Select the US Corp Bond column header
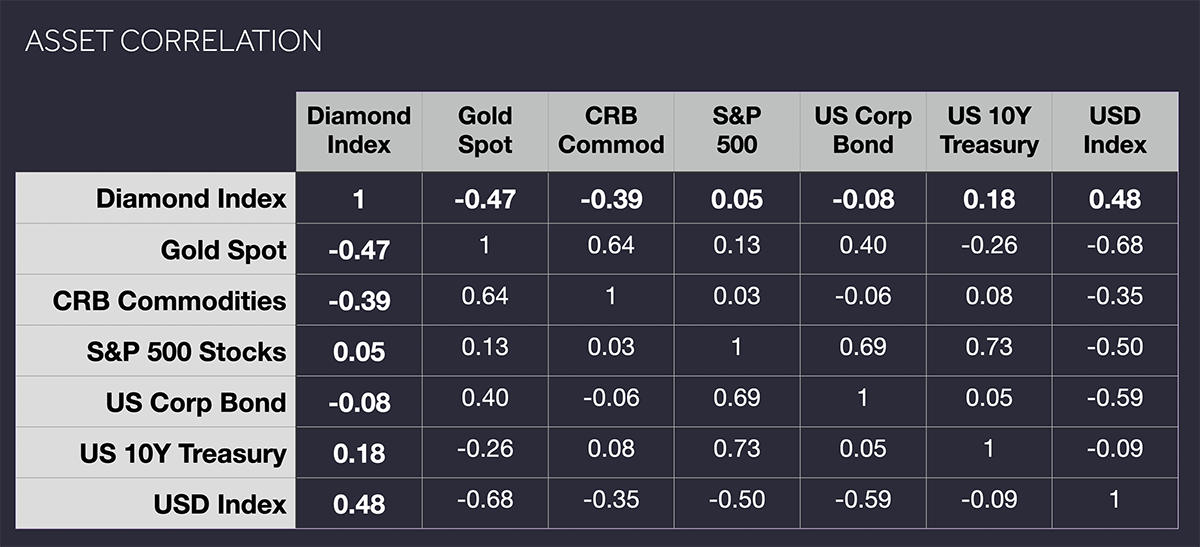 pyautogui.click(x=863, y=130)
